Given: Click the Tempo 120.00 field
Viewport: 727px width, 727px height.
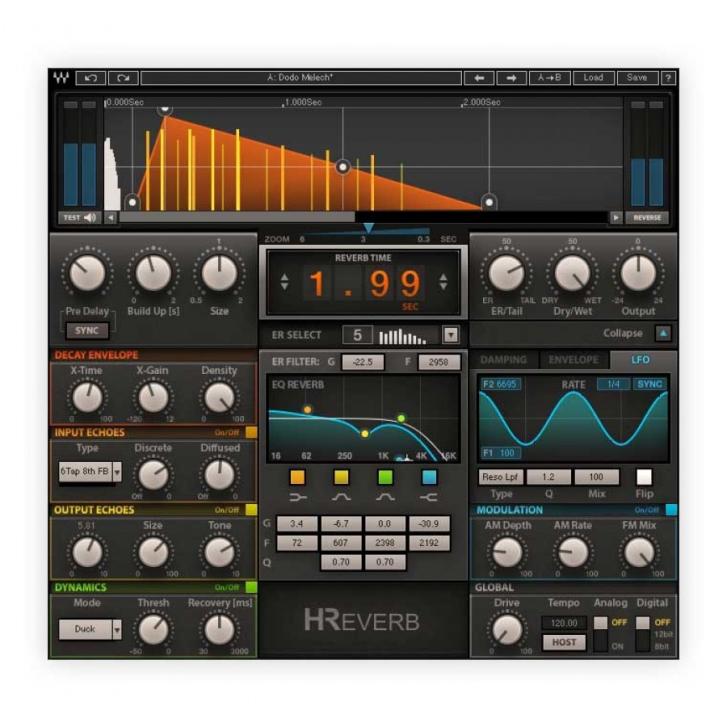Looking at the screenshot, I should coord(564,623).
